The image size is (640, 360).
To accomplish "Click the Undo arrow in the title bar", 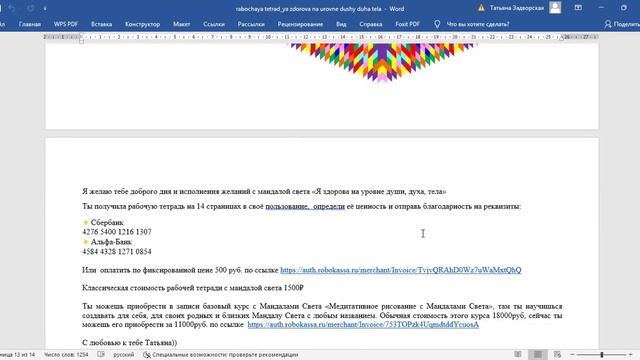I will pyautogui.click(x=12, y=8).
